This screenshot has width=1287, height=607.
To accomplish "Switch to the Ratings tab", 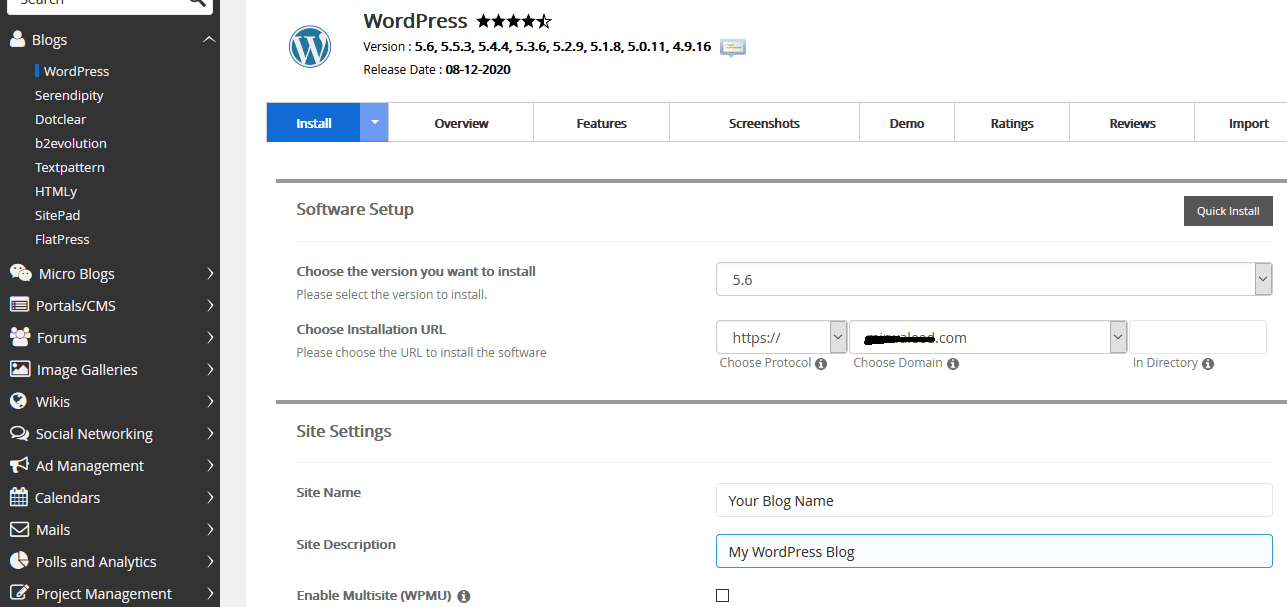I will [x=1012, y=123].
